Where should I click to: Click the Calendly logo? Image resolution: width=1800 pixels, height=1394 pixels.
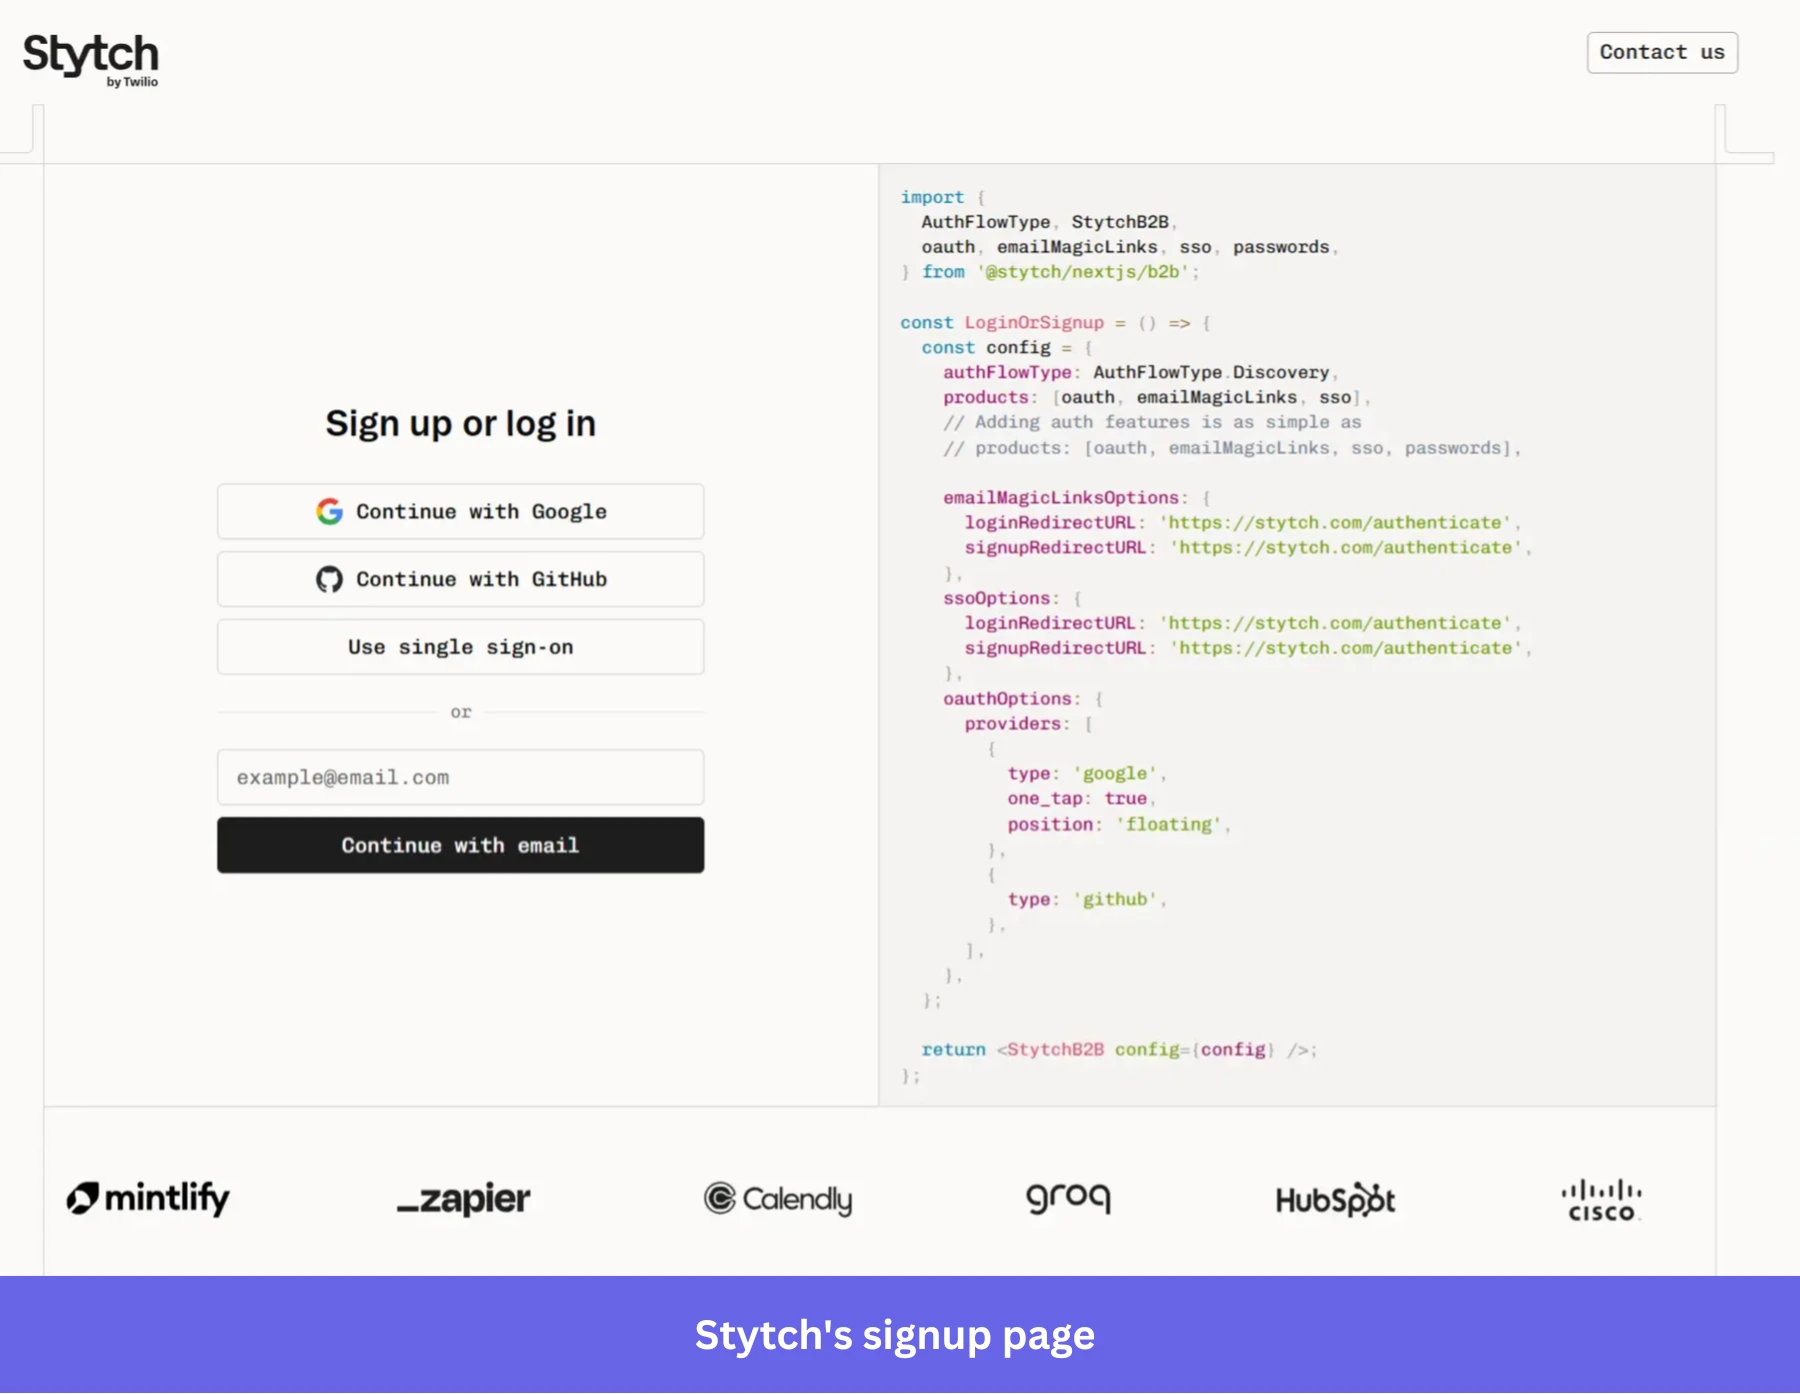pos(778,1199)
